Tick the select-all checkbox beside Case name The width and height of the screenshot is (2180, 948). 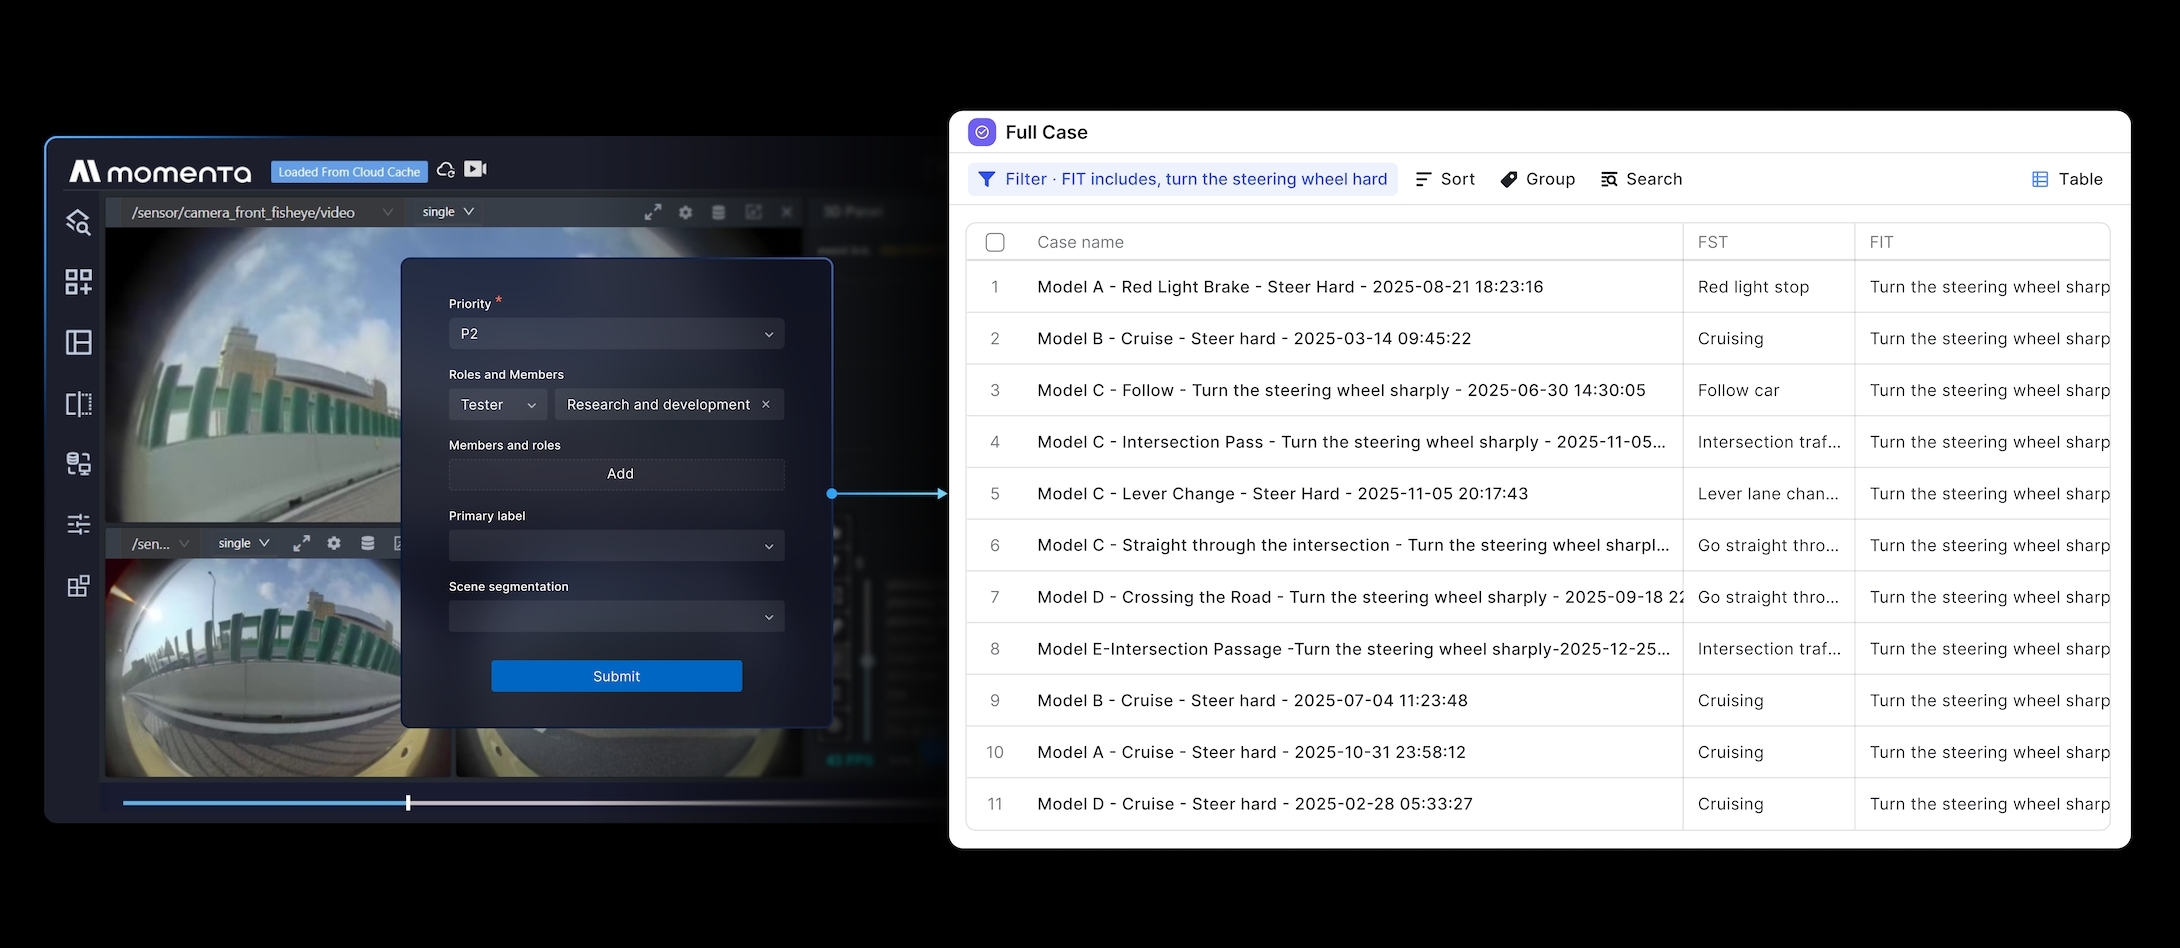tap(995, 242)
